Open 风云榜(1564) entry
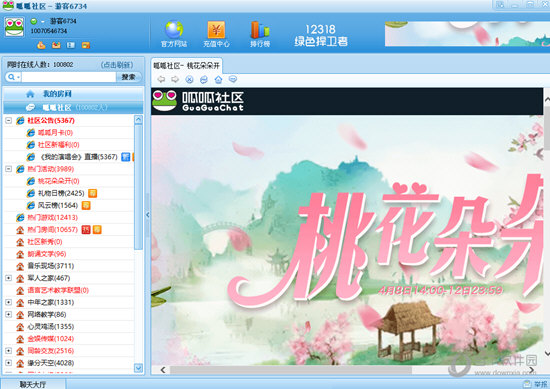 pos(58,205)
